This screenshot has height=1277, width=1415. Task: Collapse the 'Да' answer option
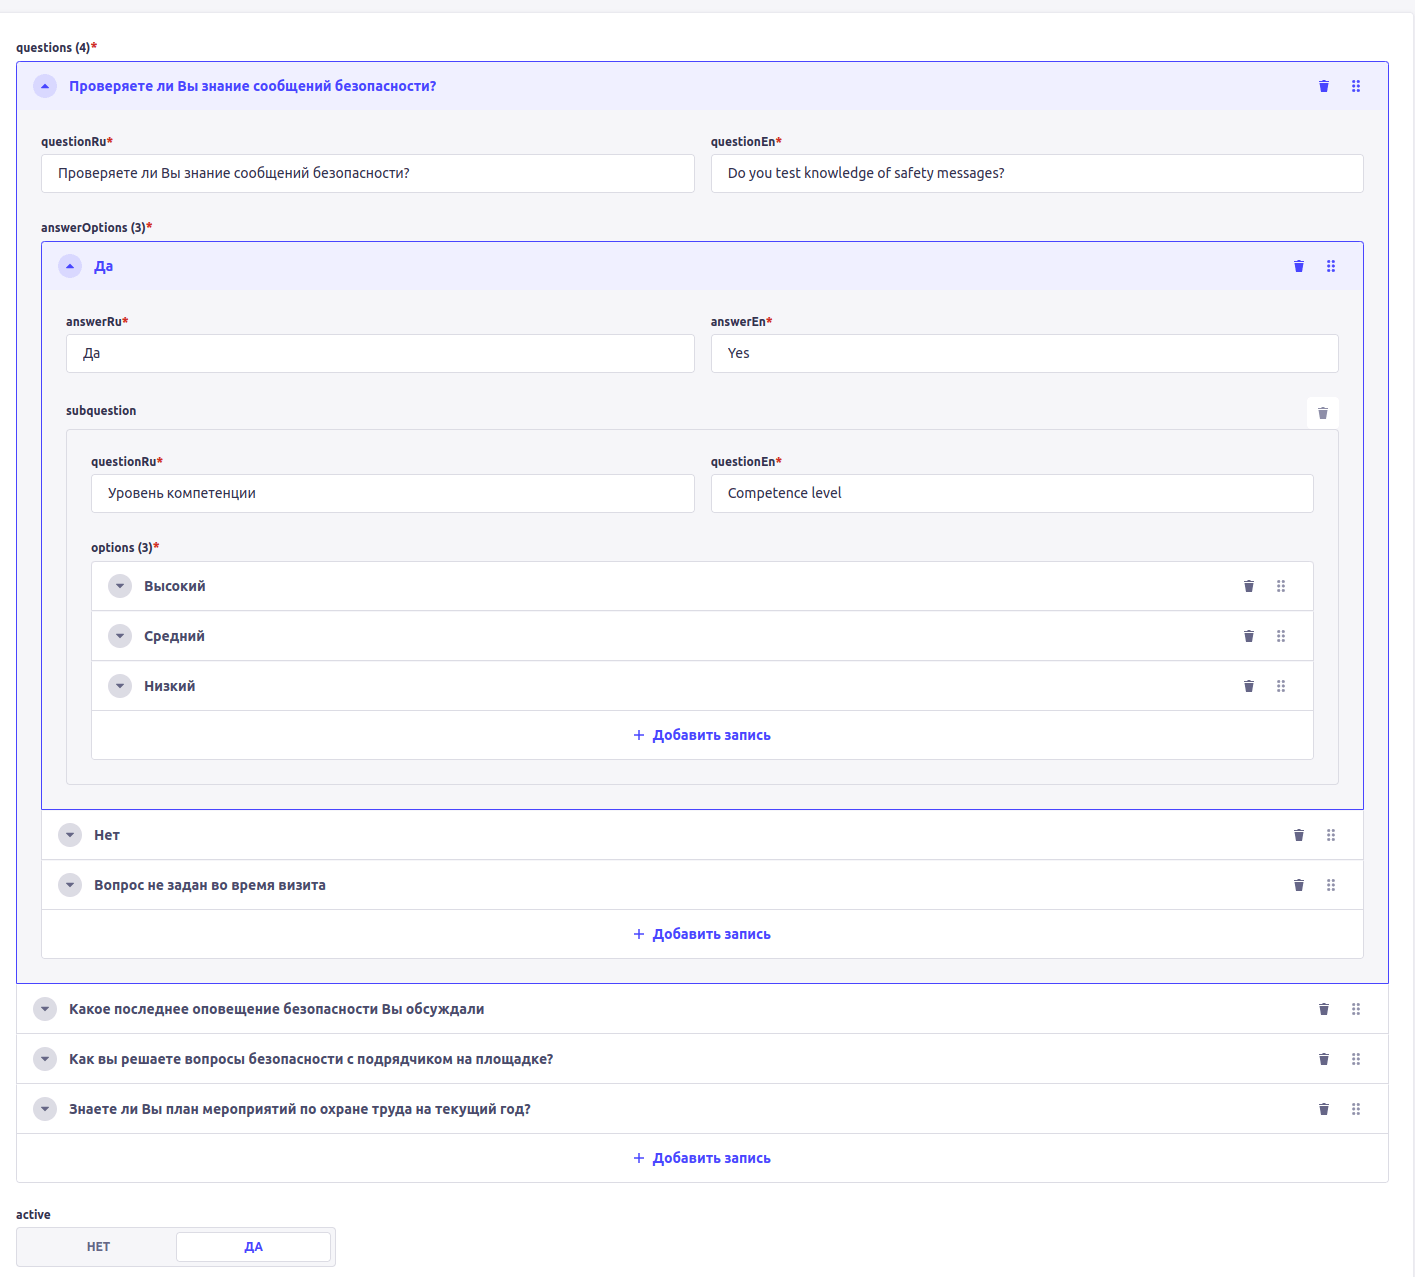click(x=70, y=266)
